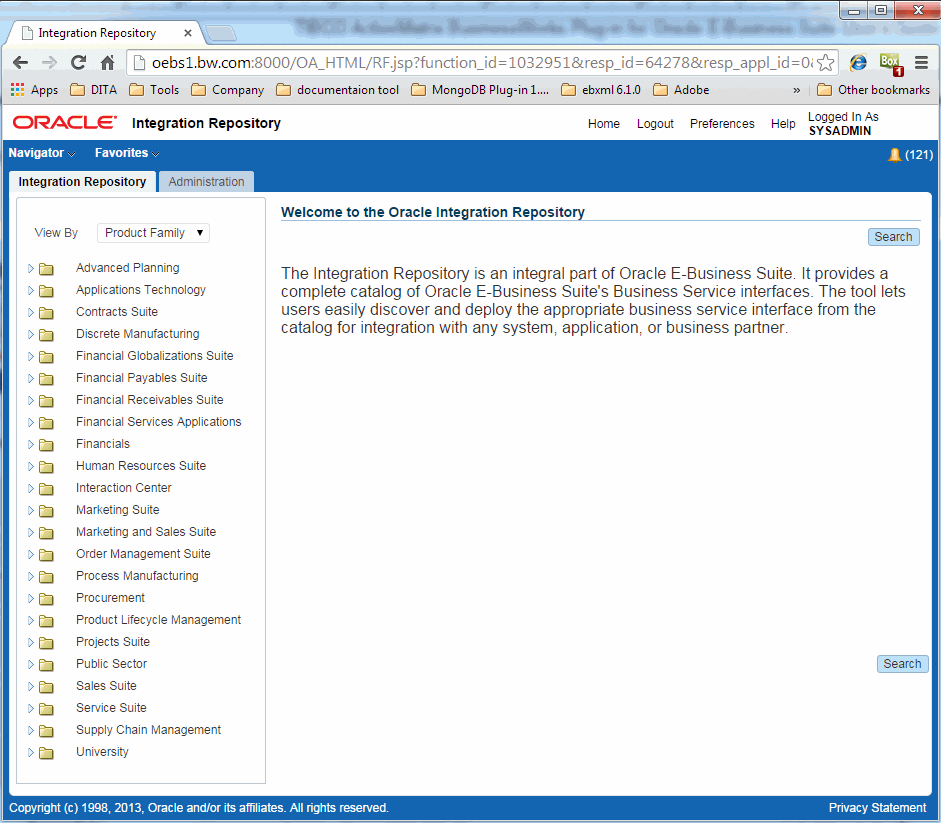Open Service Suite item
941x823 pixels.
(x=111, y=708)
